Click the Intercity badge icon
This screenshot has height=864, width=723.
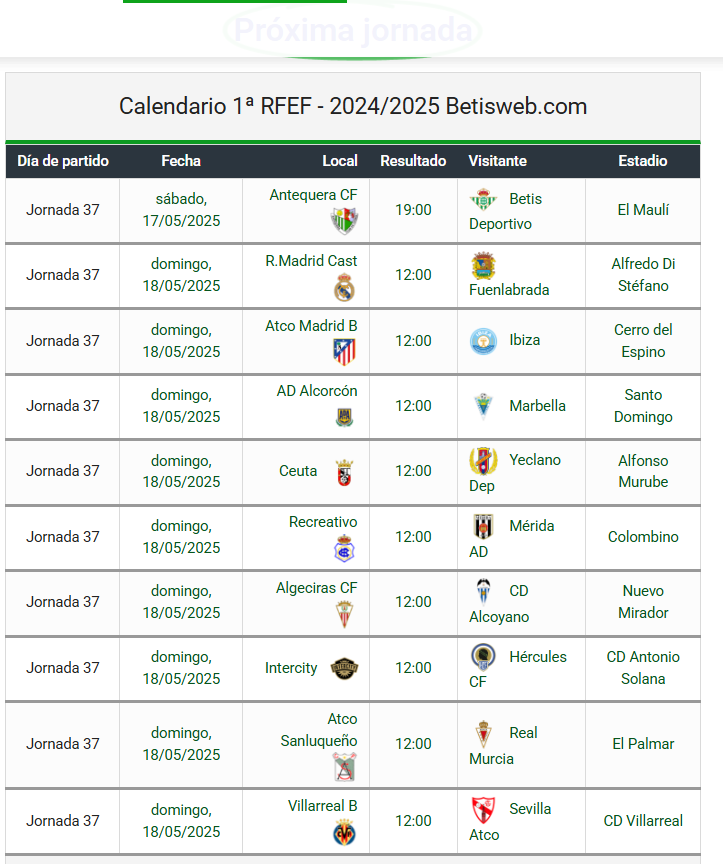click(344, 668)
